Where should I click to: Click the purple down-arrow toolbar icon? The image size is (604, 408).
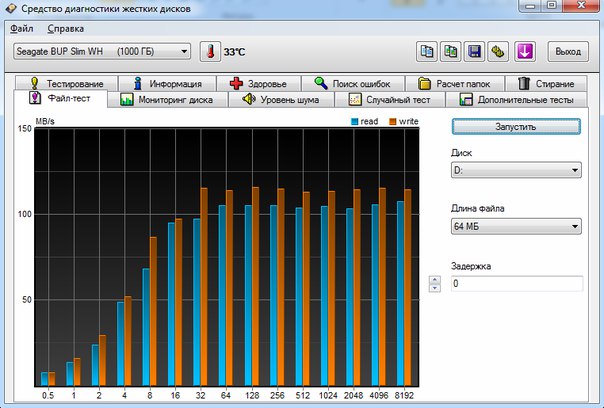(526, 51)
